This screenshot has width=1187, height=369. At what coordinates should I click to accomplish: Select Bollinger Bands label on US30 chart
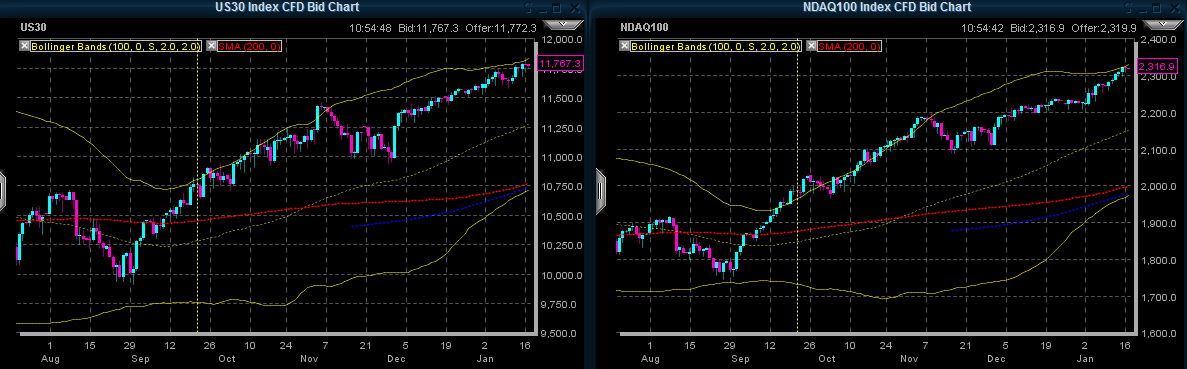pos(116,46)
